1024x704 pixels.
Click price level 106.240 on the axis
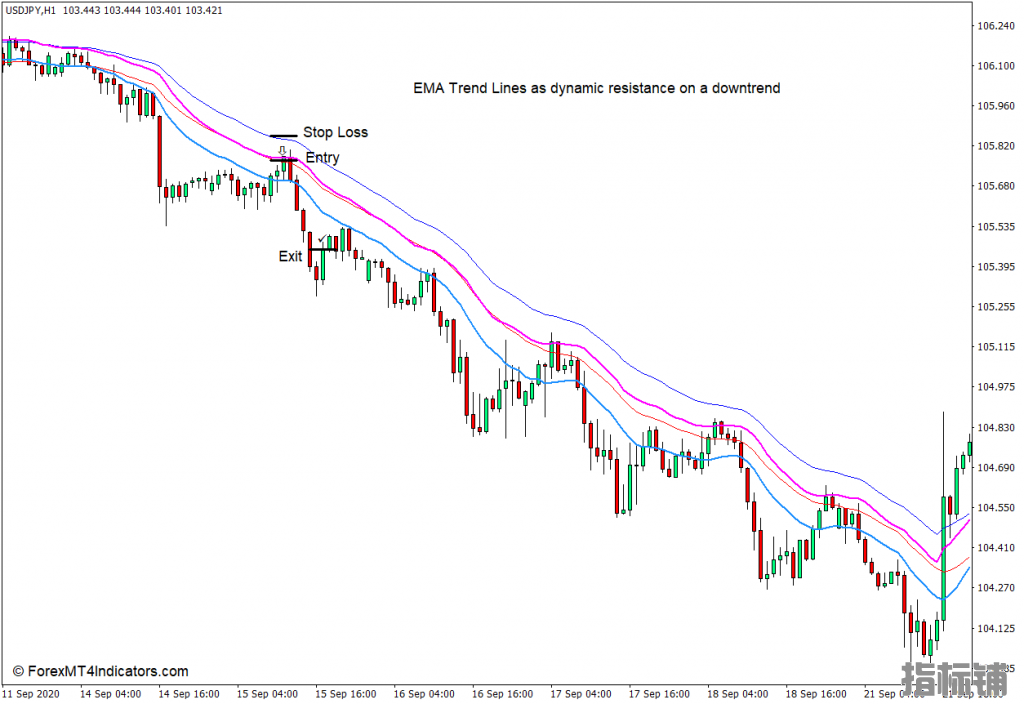(x=996, y=26)
